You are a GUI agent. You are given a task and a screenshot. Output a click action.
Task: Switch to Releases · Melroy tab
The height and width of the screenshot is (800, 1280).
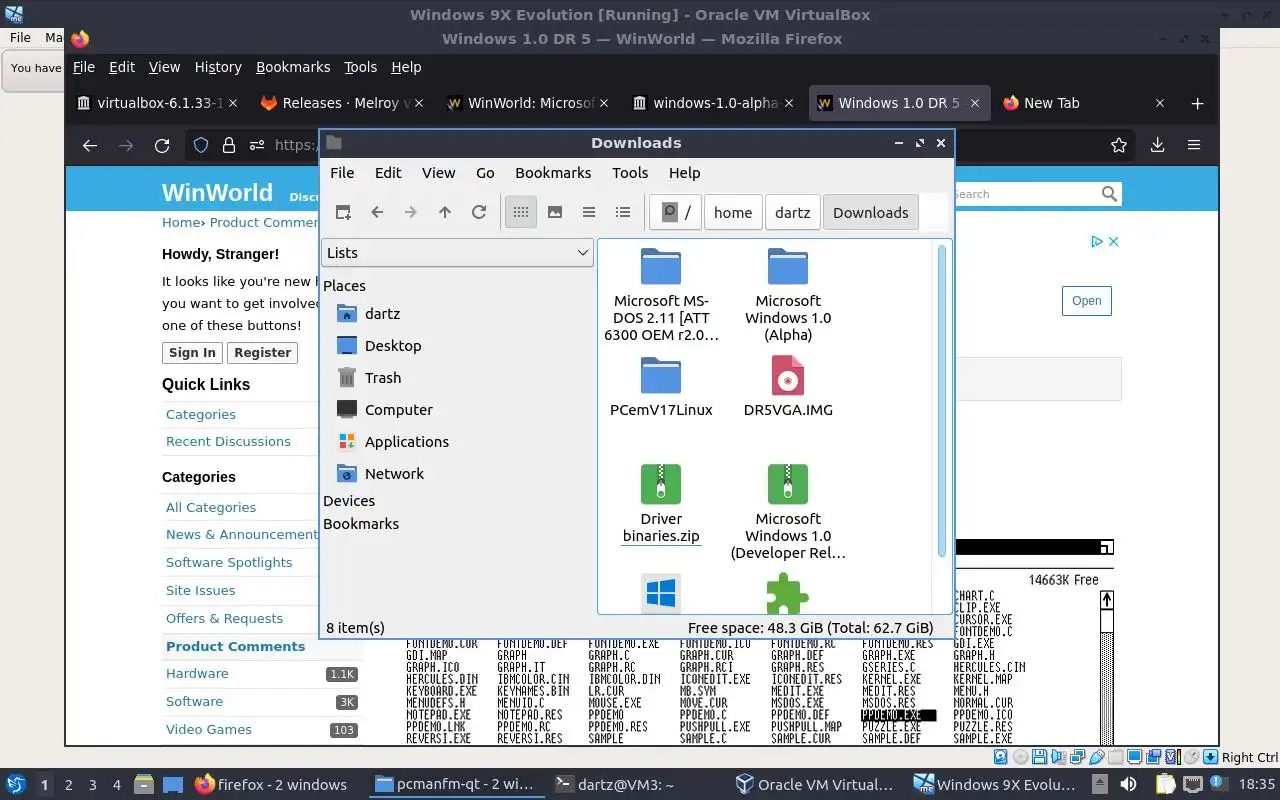[341, 103]
